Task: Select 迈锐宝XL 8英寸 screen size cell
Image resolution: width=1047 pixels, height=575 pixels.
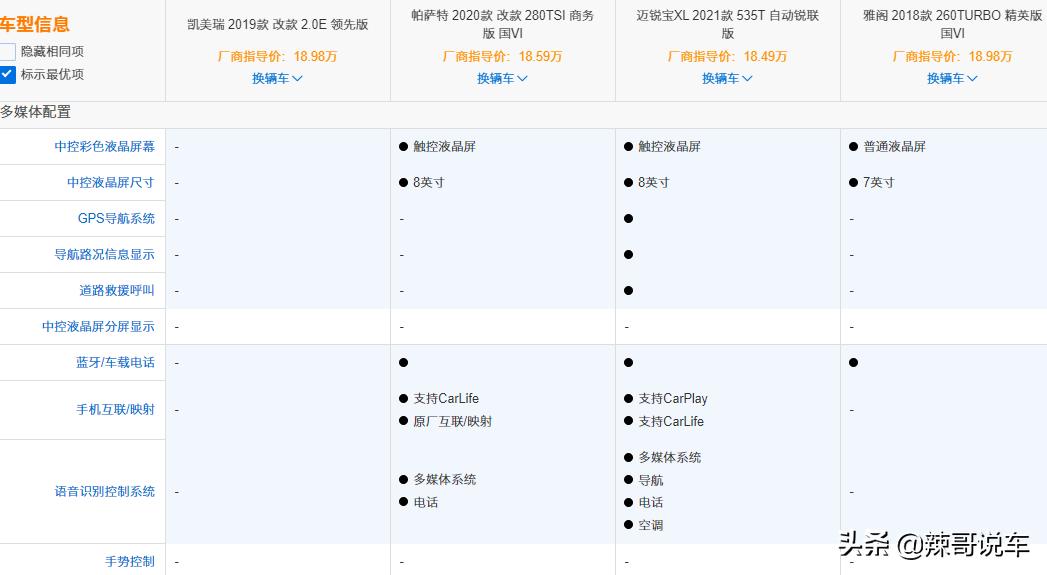Action: coord(646,182)
